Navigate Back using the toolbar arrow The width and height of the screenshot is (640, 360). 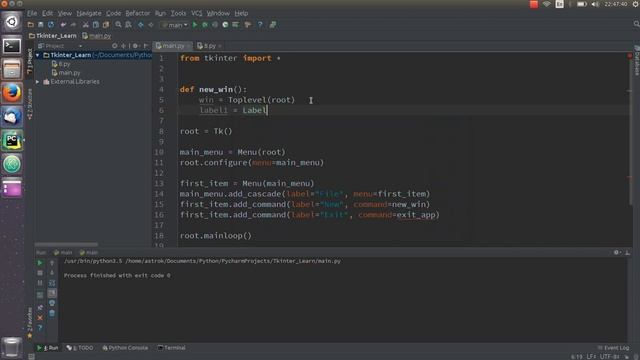tap(141, 25)
